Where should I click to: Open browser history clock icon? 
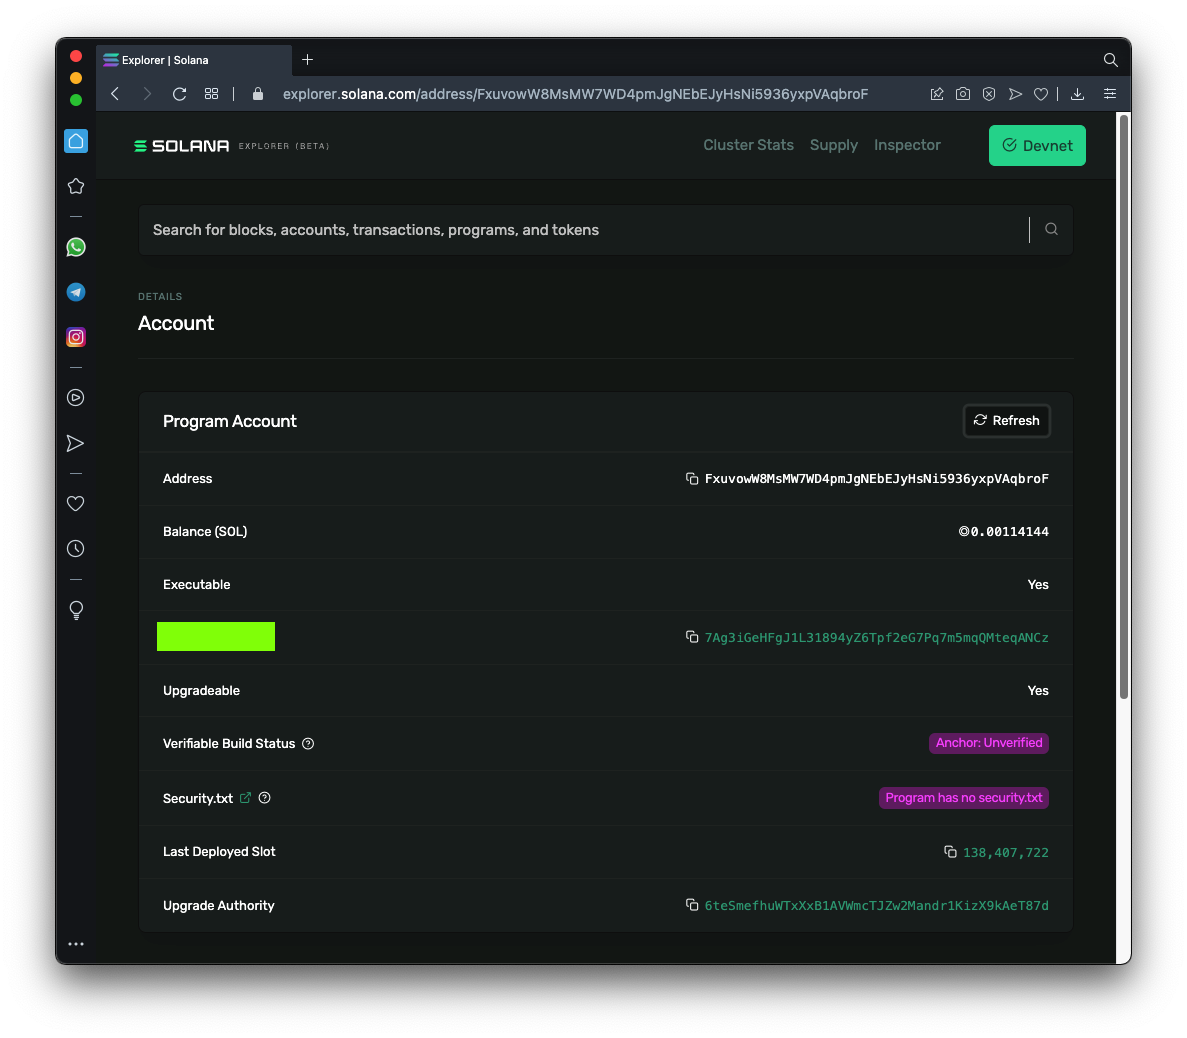(x=76, y=549)
